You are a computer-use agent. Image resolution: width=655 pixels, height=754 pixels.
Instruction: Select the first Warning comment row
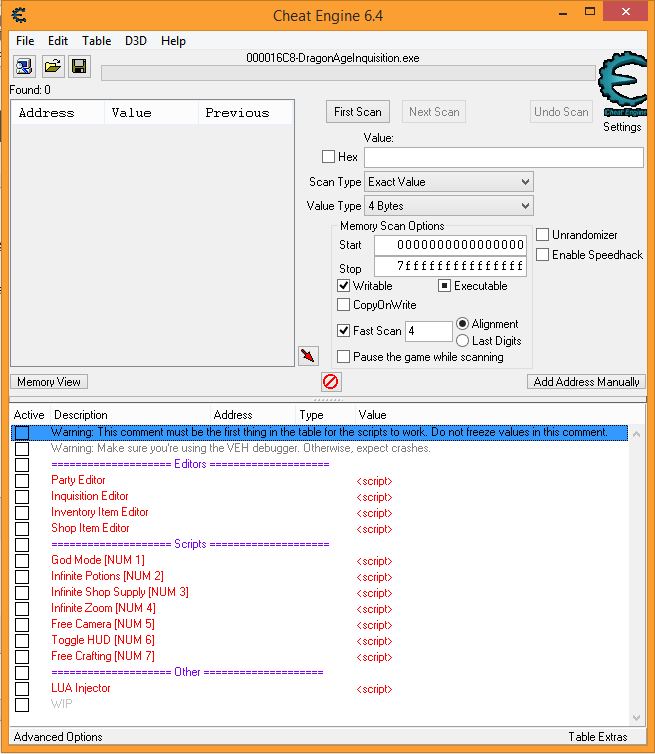(319, 432)
